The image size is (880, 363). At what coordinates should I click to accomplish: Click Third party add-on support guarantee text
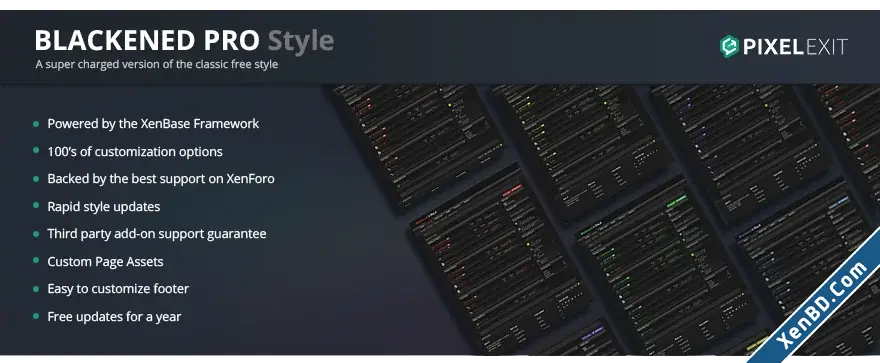pos(157,234)
